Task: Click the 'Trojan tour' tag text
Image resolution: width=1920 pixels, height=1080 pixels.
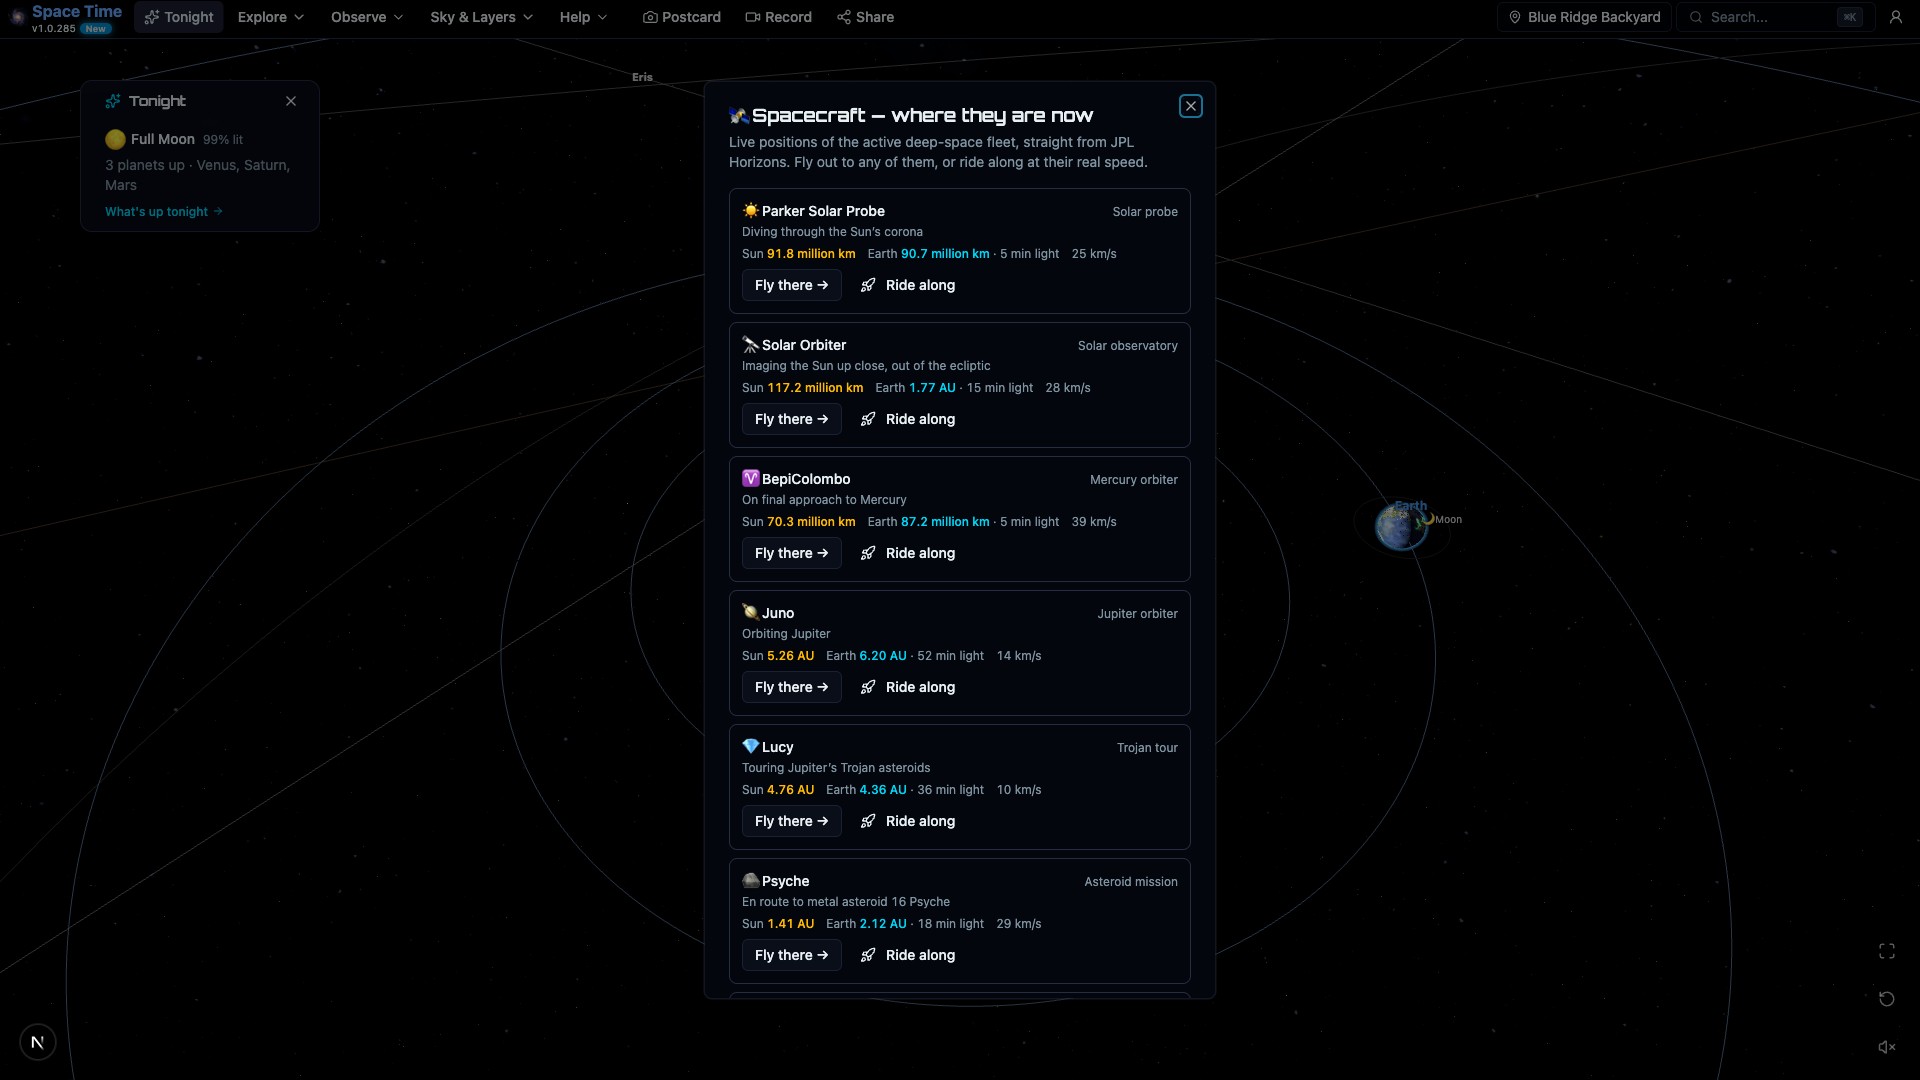Action: (1147, 748)
